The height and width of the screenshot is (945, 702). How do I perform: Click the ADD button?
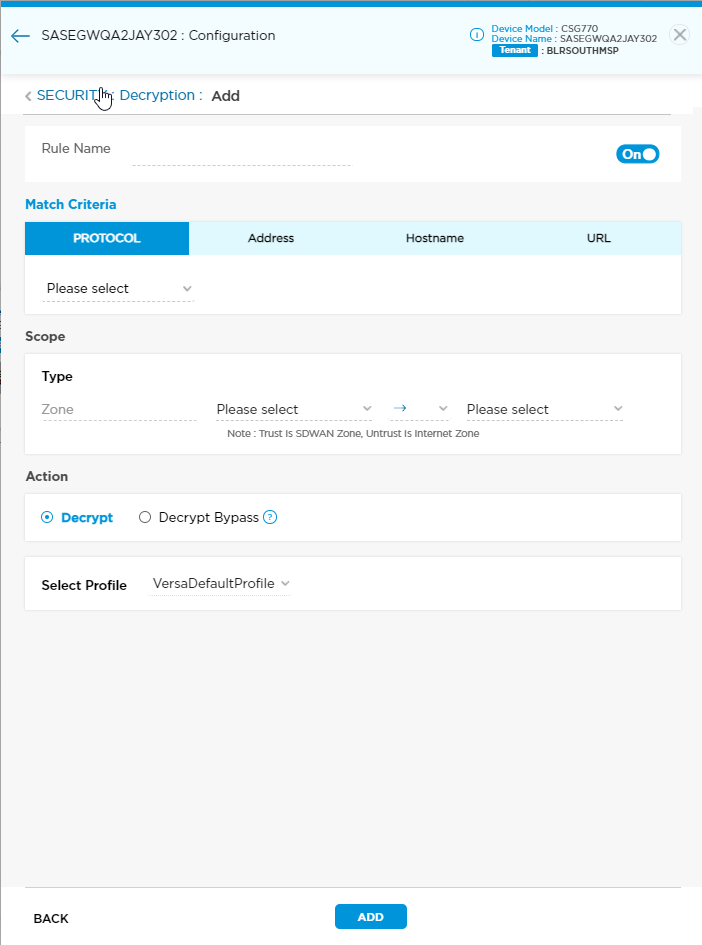click(x=370, y=917)
